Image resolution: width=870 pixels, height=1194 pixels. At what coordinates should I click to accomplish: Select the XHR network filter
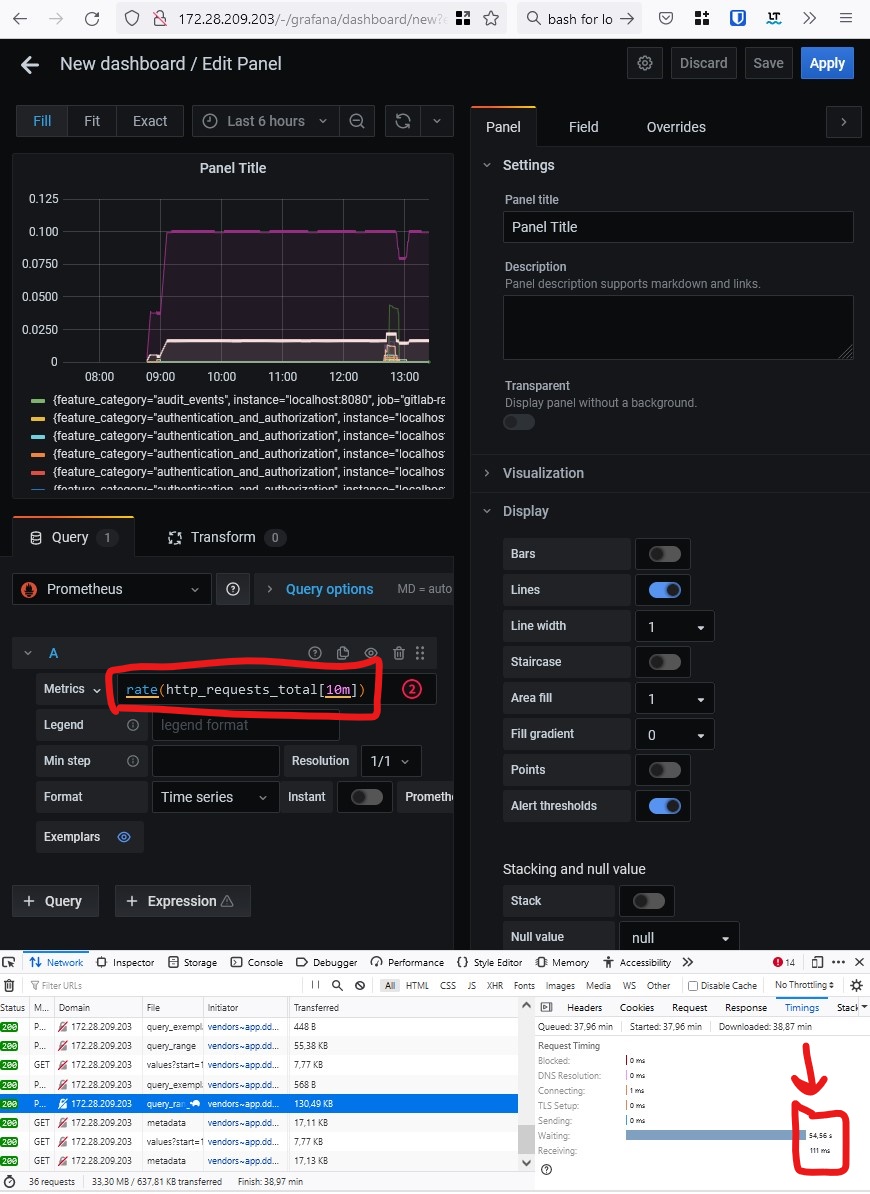coord(494,985)
